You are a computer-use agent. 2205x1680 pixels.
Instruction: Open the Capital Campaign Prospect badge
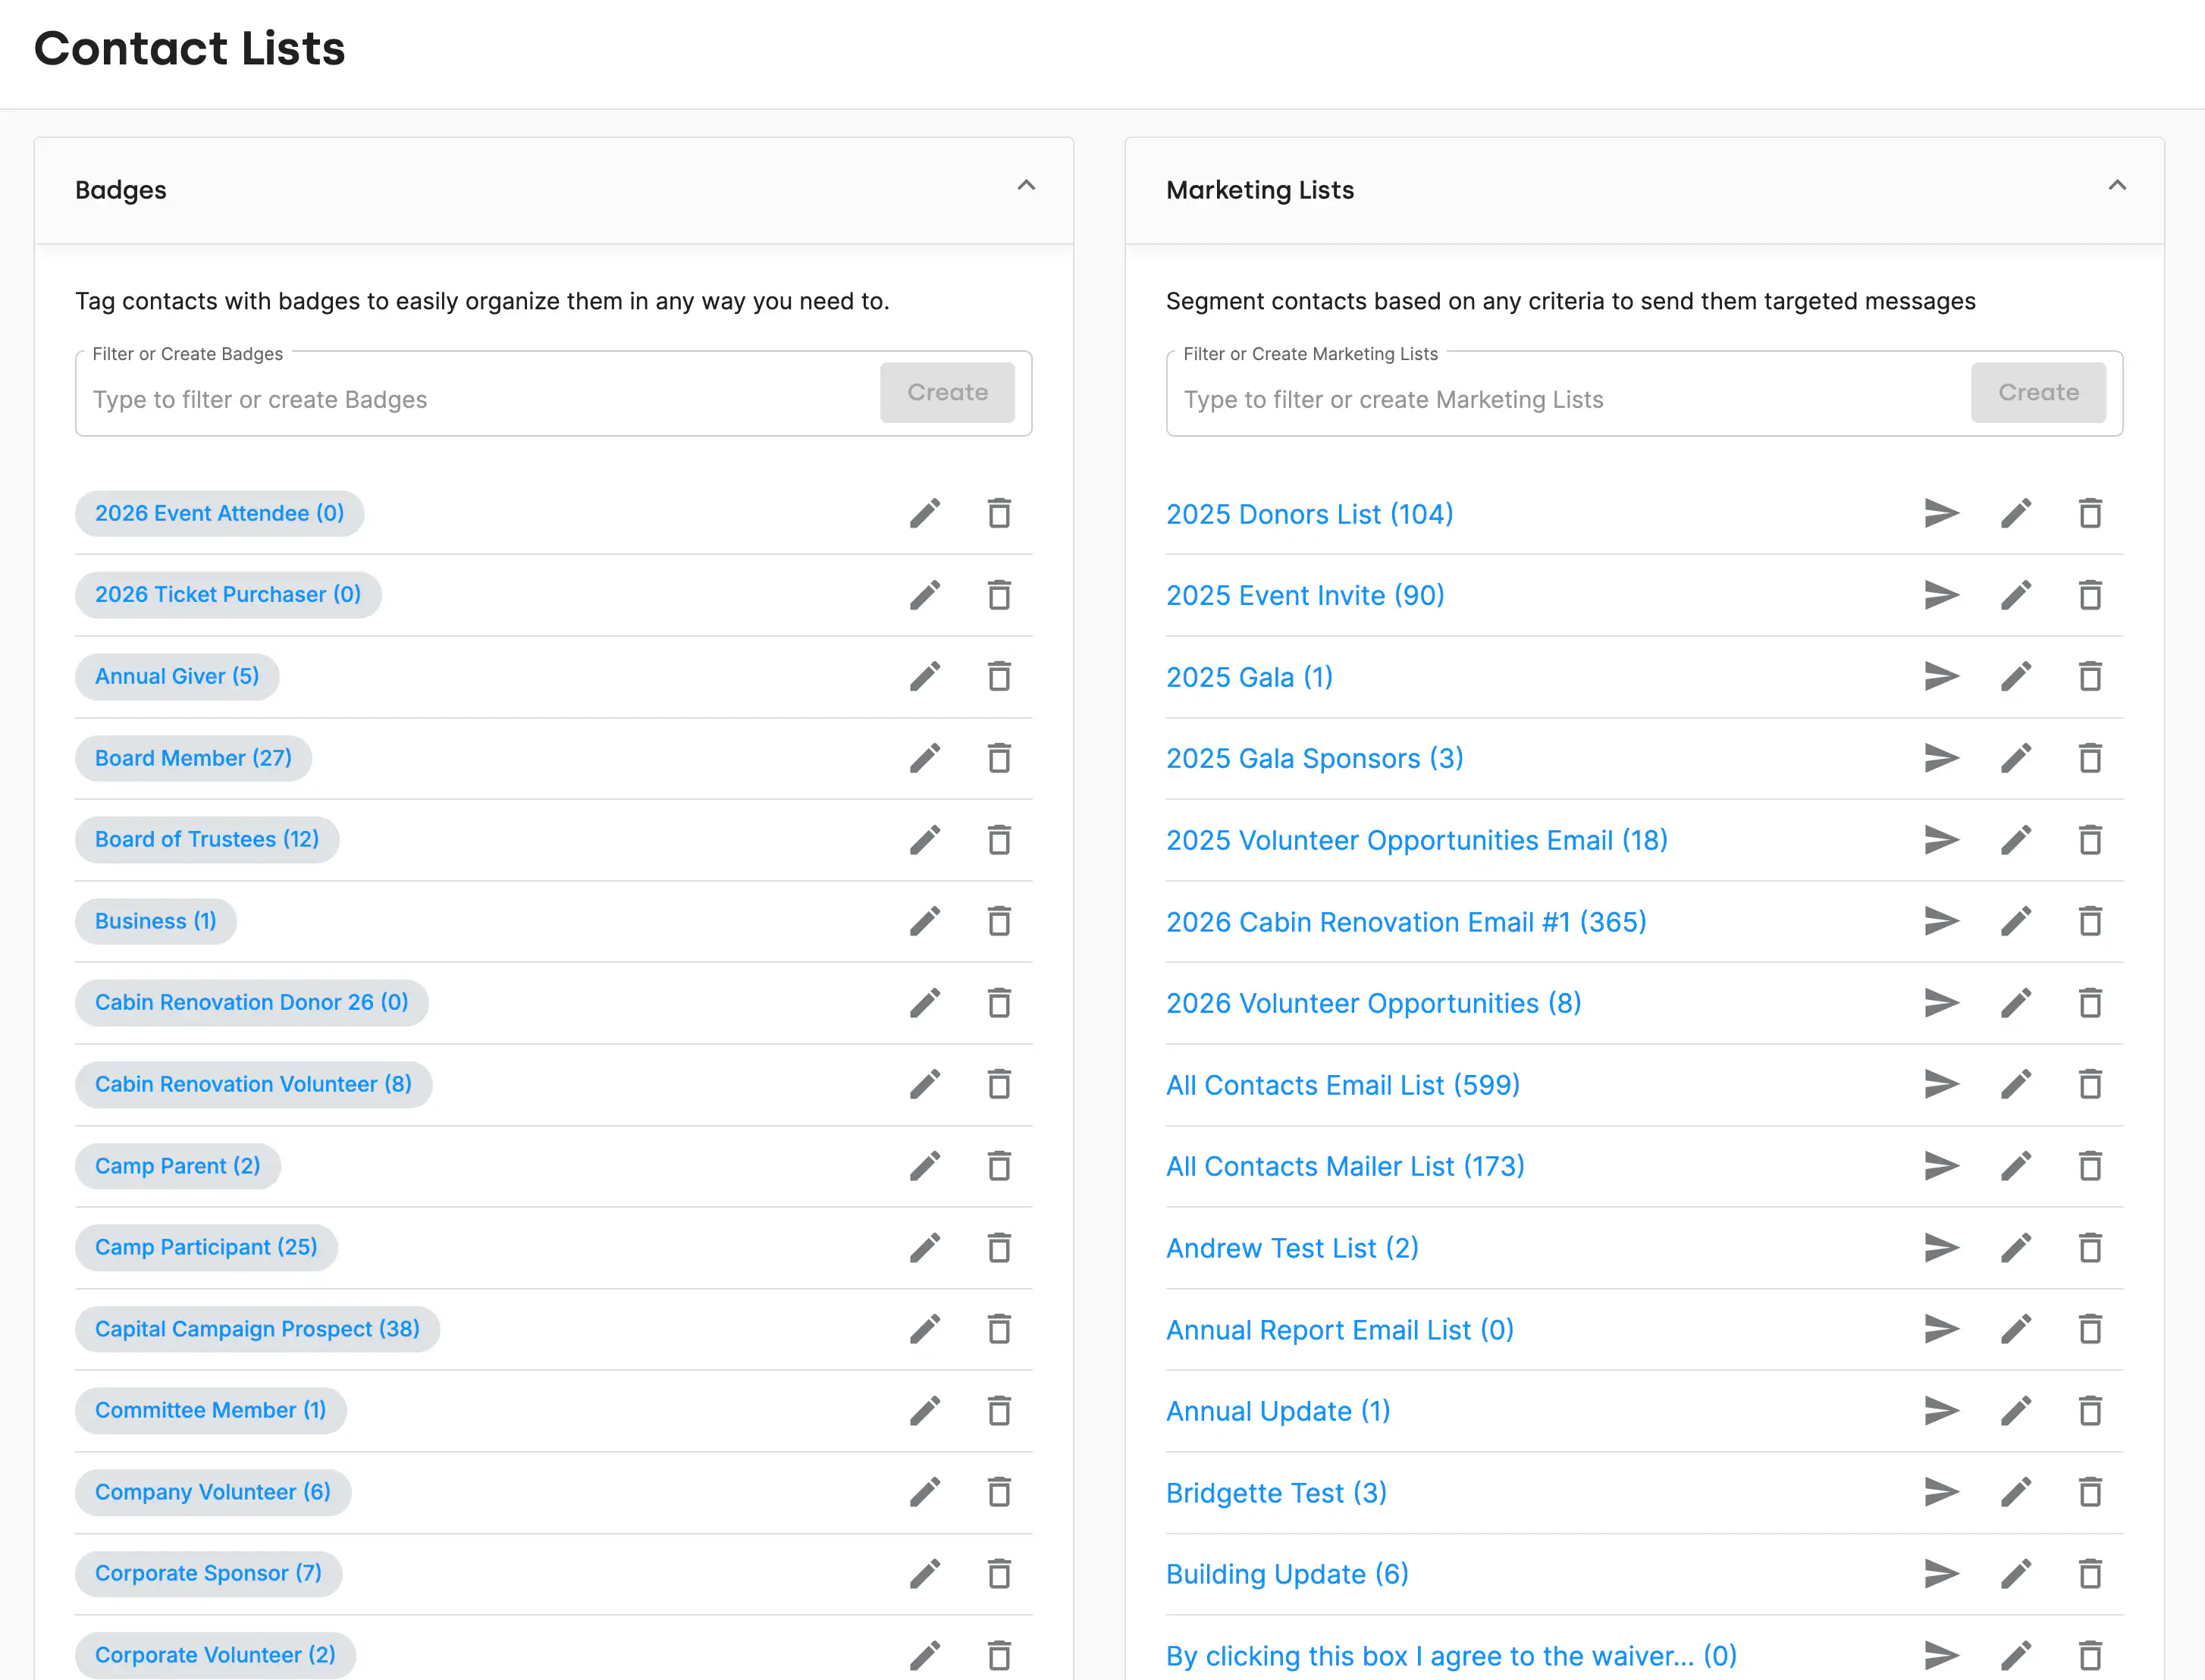click(x=257, y=1329)
